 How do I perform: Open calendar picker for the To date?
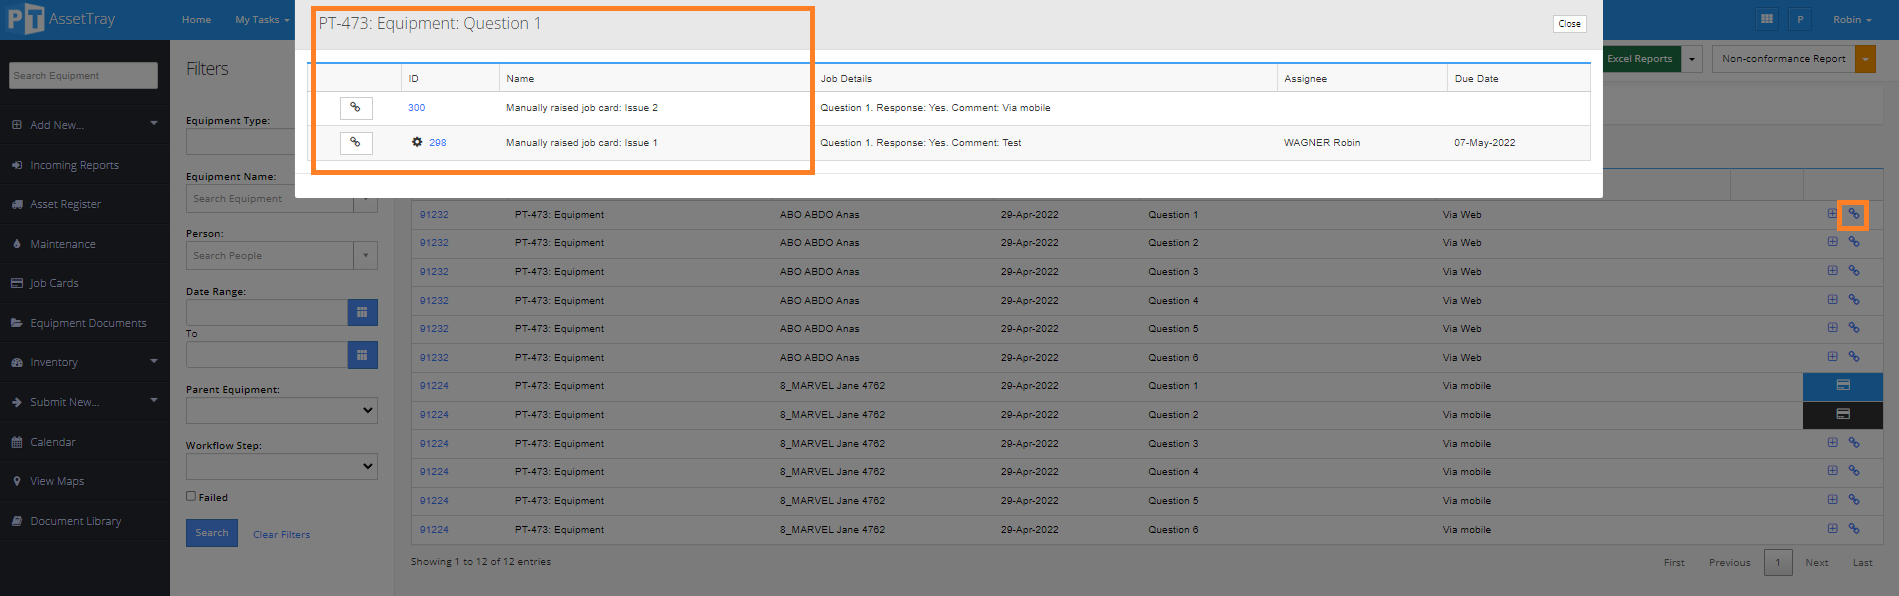click(362, 355)
